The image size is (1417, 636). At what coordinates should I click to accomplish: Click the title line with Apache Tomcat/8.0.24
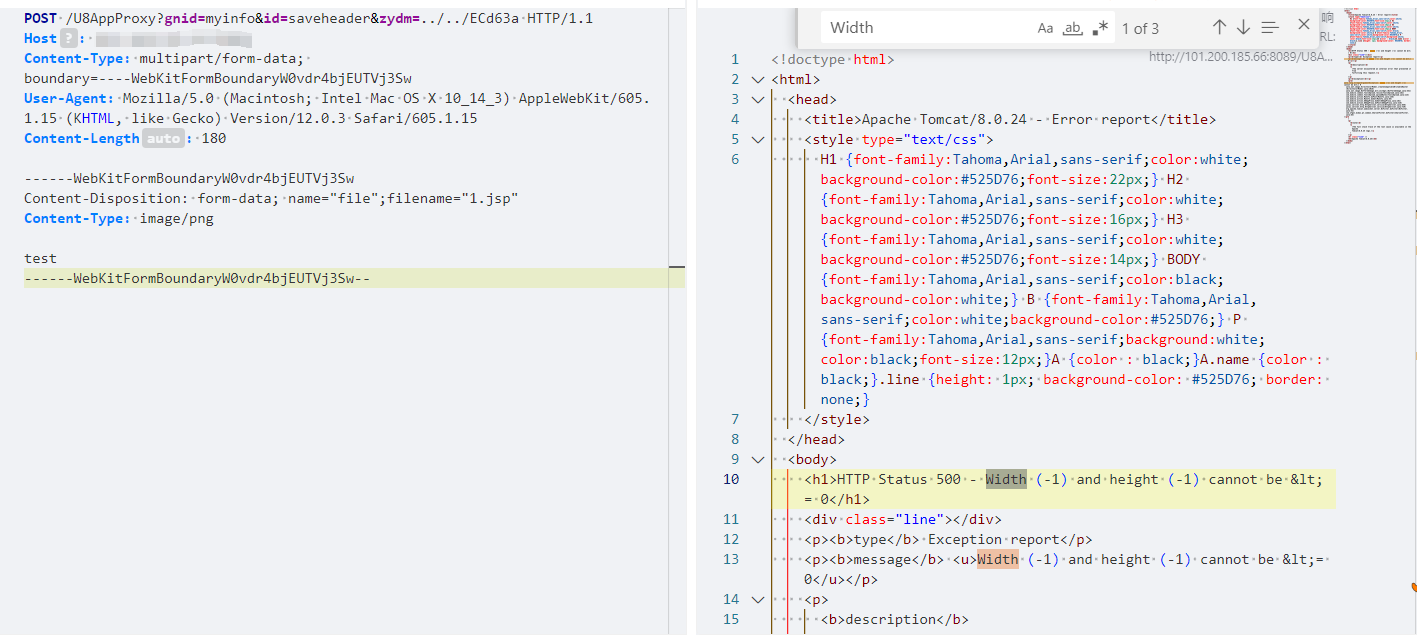1010,119
